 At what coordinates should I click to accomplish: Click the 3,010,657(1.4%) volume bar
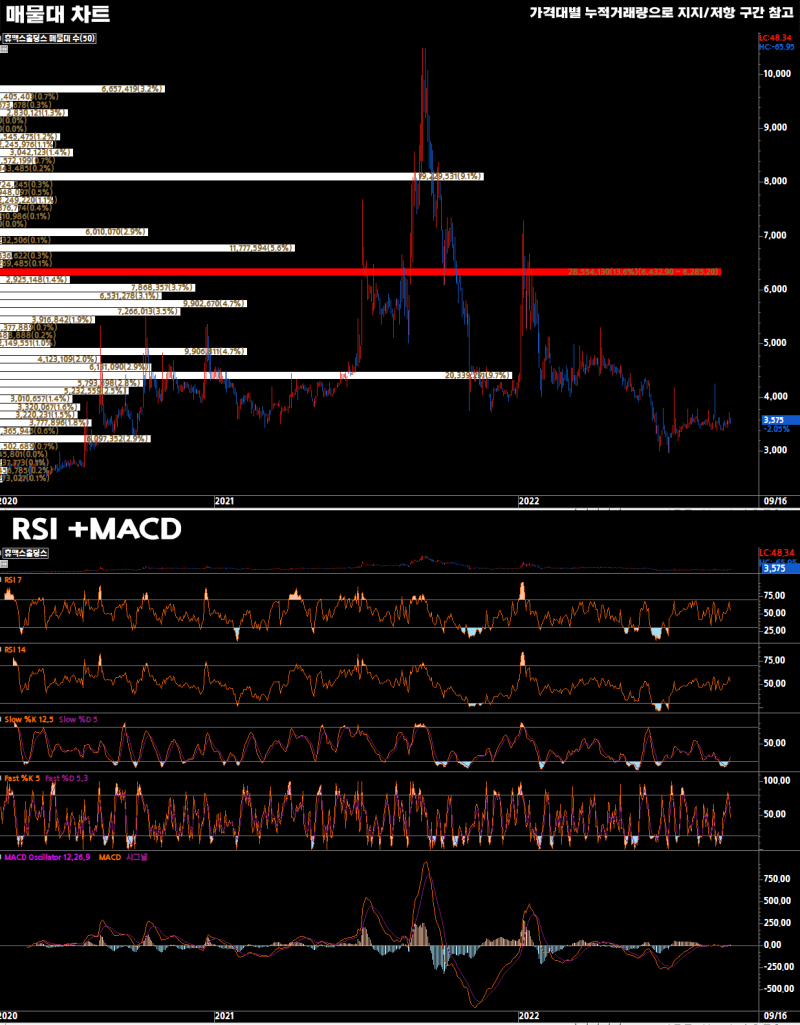[x=36, y=399]
